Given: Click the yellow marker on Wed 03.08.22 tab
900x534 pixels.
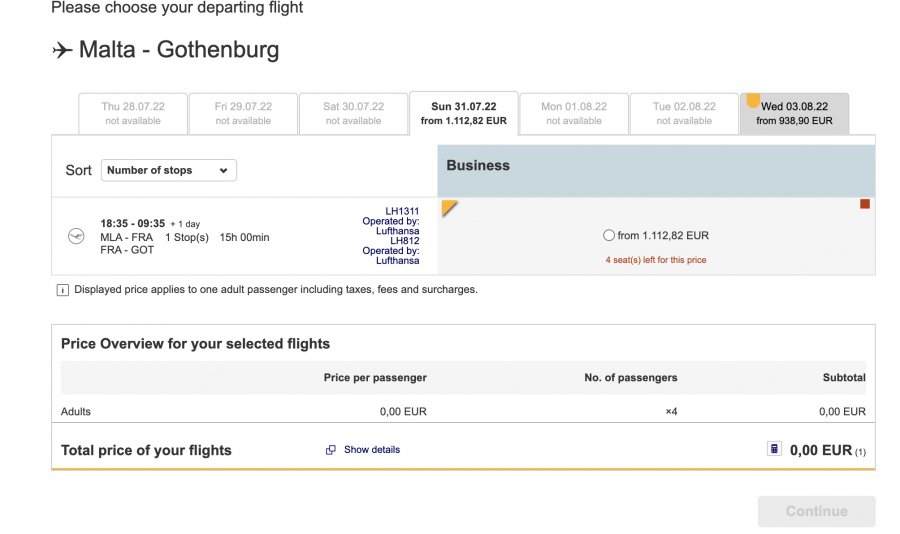Looking at the screenshot, I should click(753, 100).
